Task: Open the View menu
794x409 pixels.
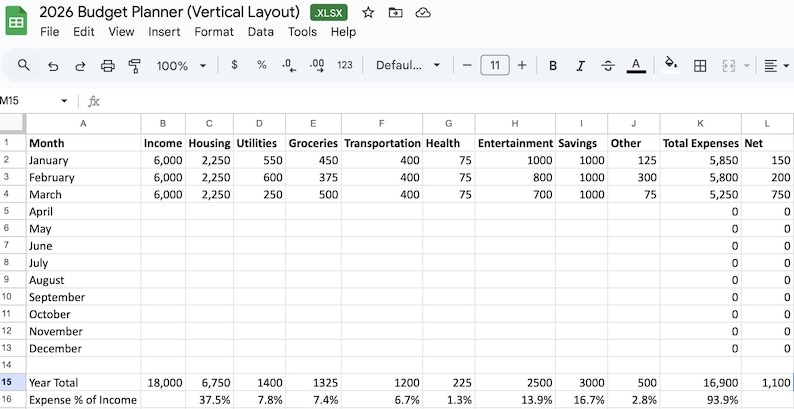Action: tap(121, 32)
